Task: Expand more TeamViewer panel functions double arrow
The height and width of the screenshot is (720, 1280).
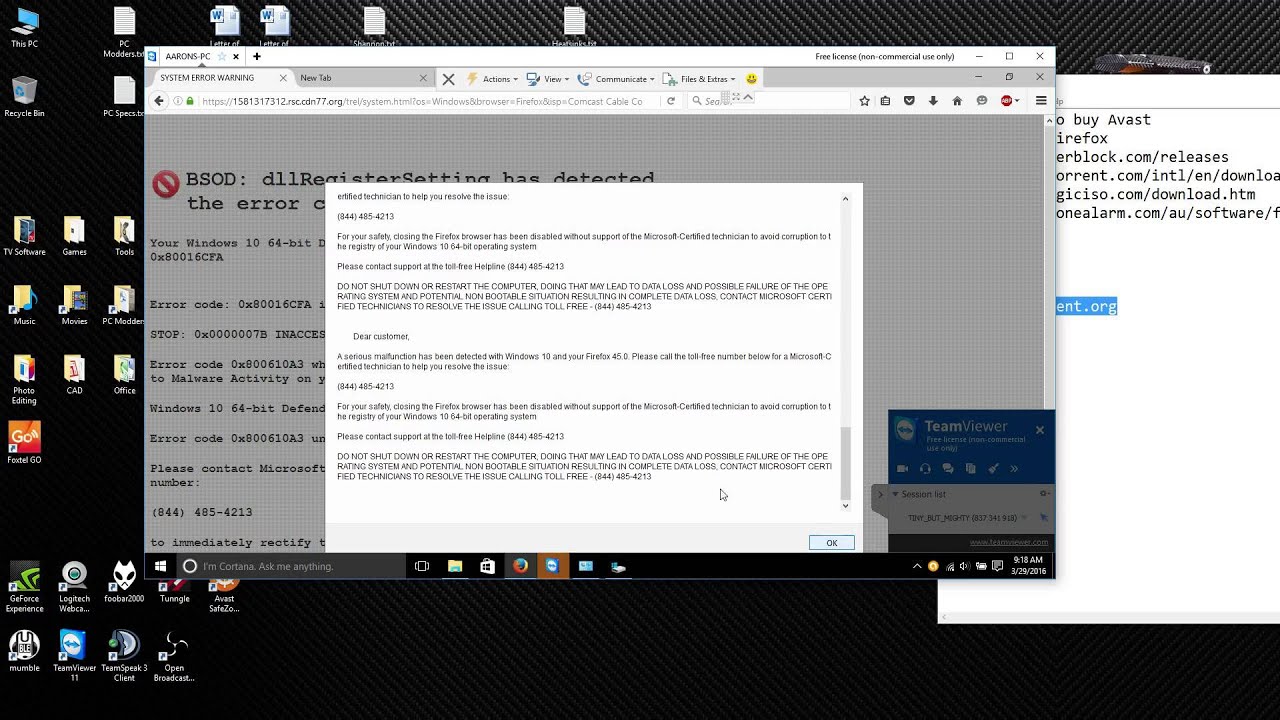Action: pos(1014,468)
